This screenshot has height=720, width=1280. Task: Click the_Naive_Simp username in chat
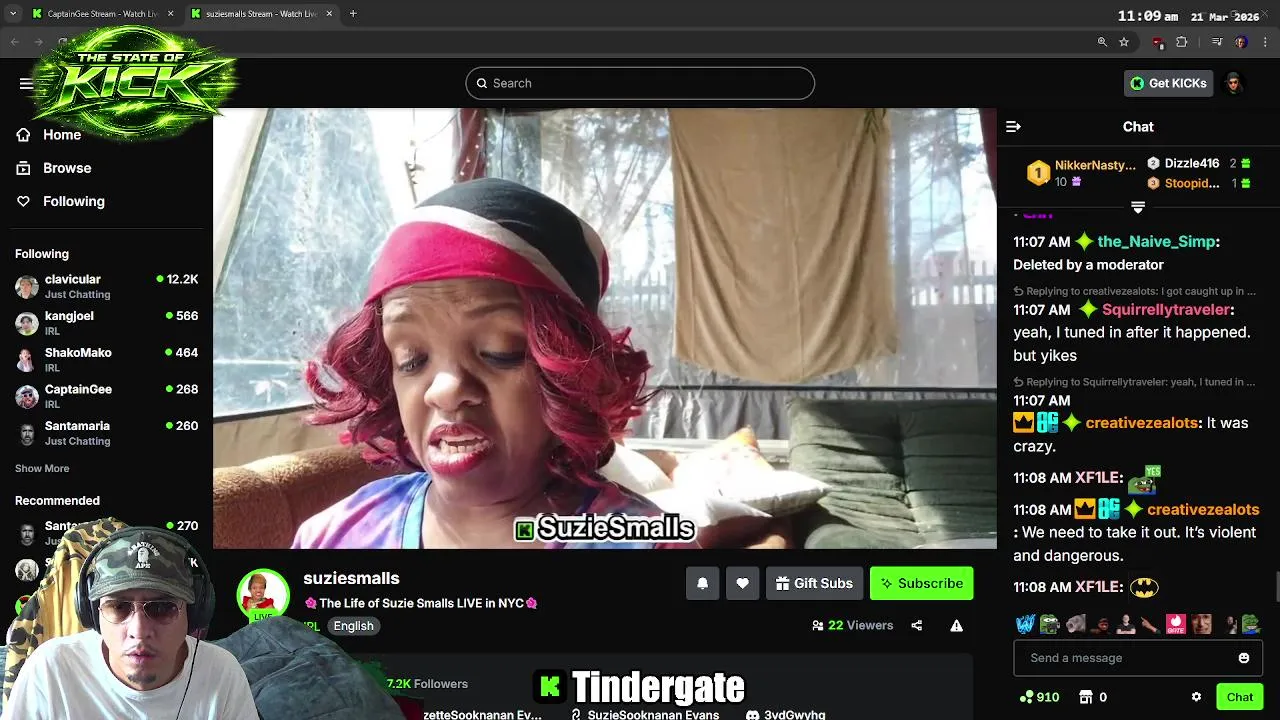point(1156,242)
